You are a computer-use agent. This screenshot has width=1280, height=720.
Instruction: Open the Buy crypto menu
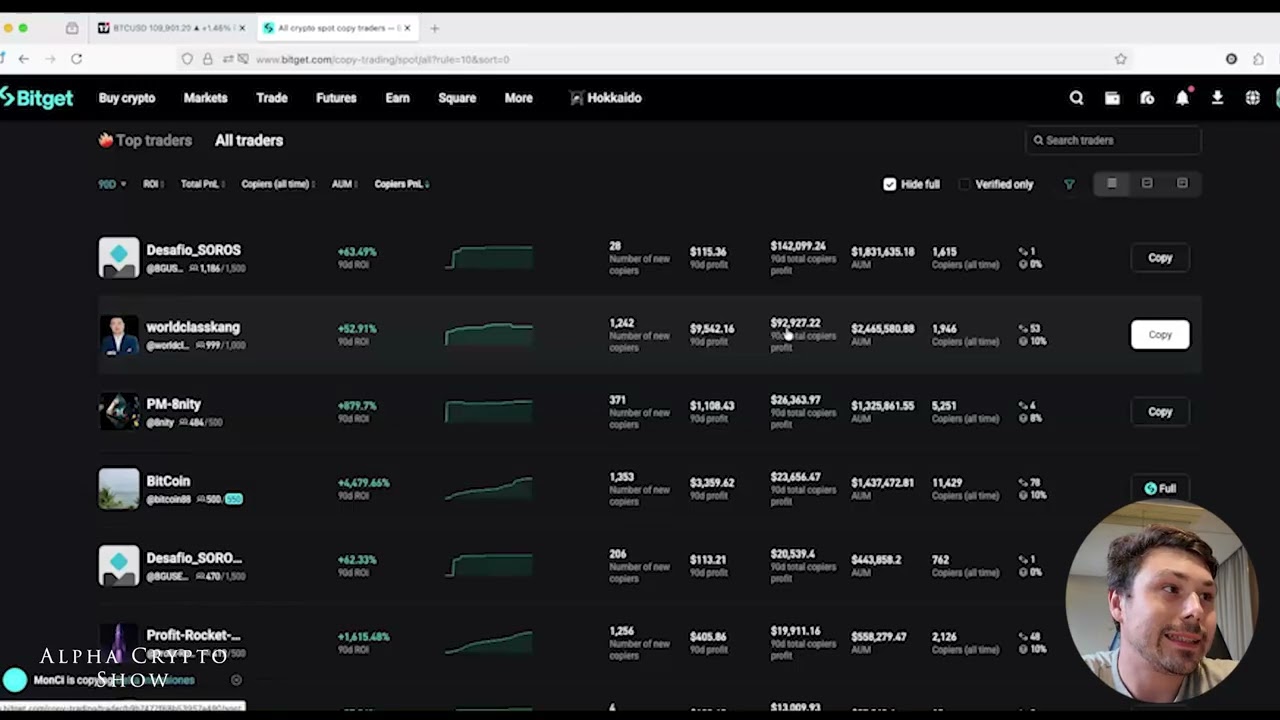point(127,98)
